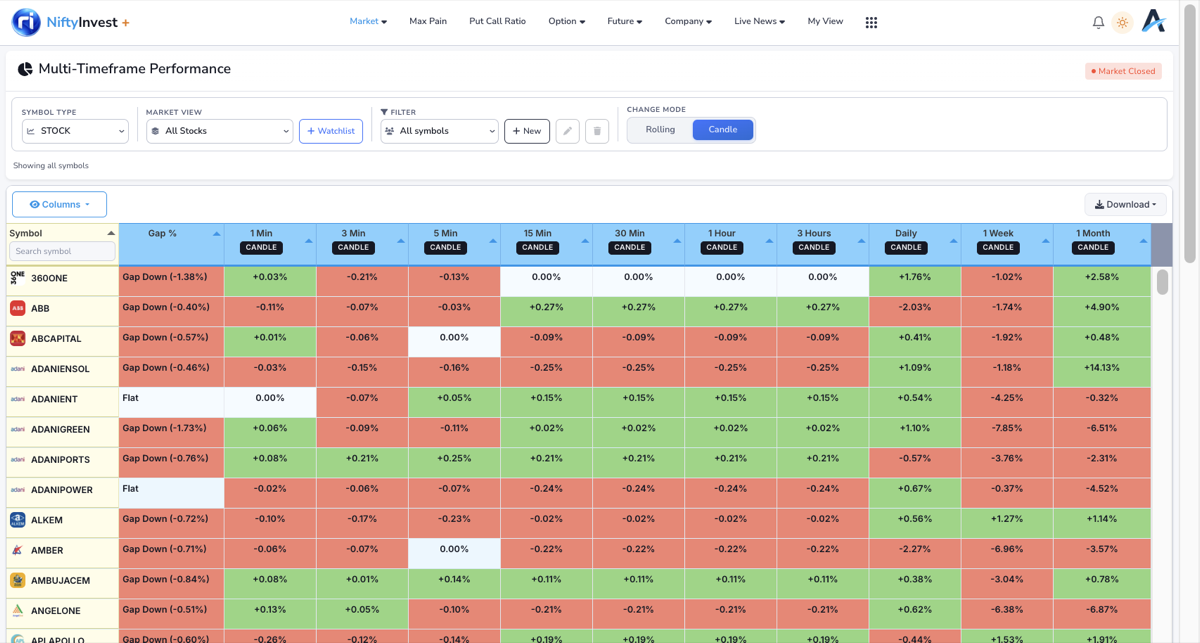The width and height of the screenshot is (1200, 643).
Task: Click the ADANIPOWER symbol row
Action: click(62, 490)
